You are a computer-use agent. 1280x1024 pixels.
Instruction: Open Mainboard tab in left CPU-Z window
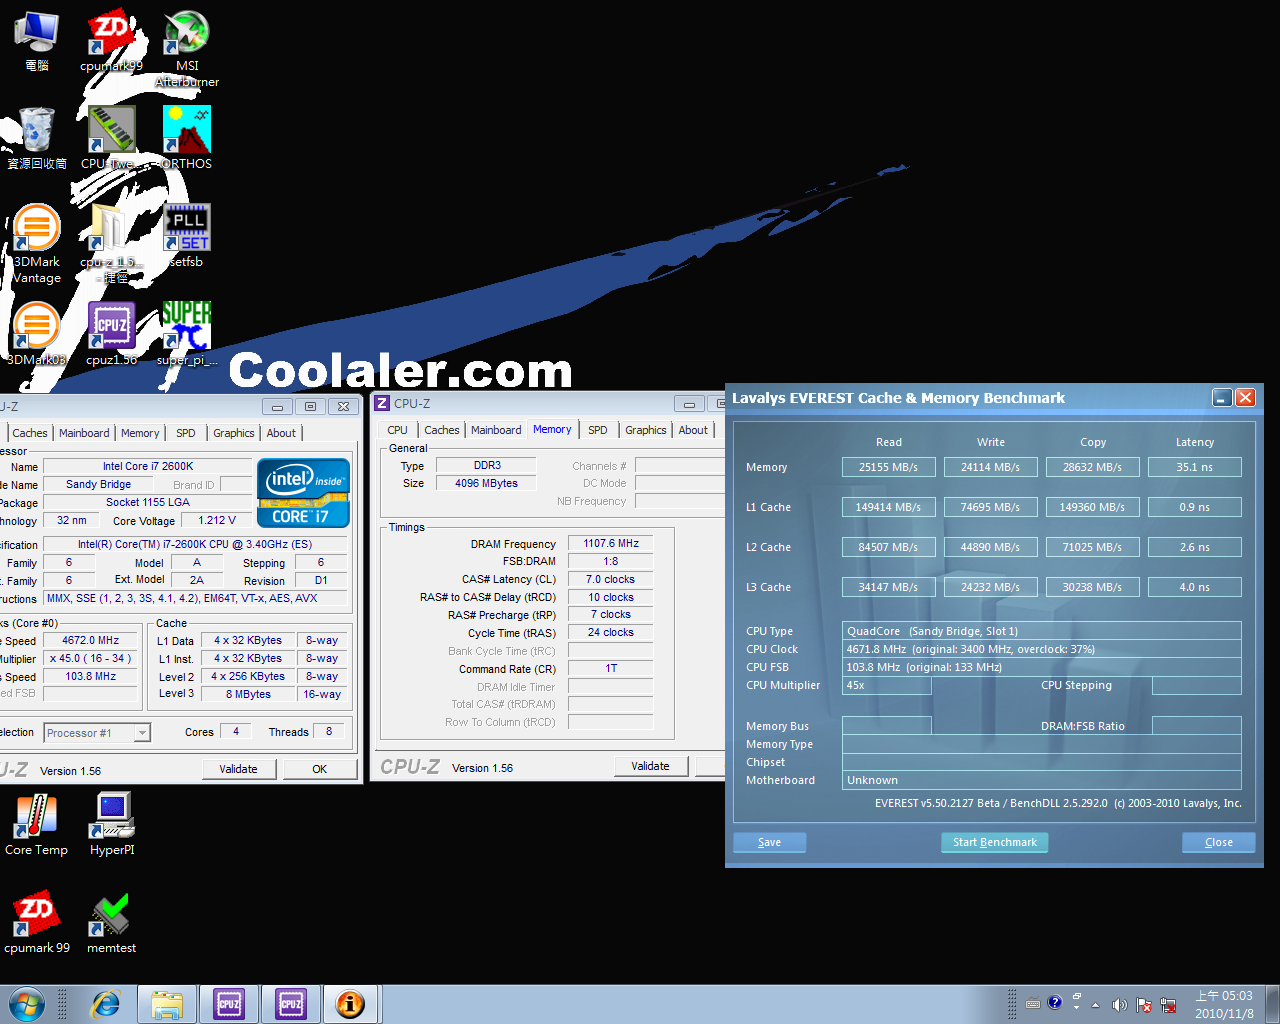tap(84, 433)
